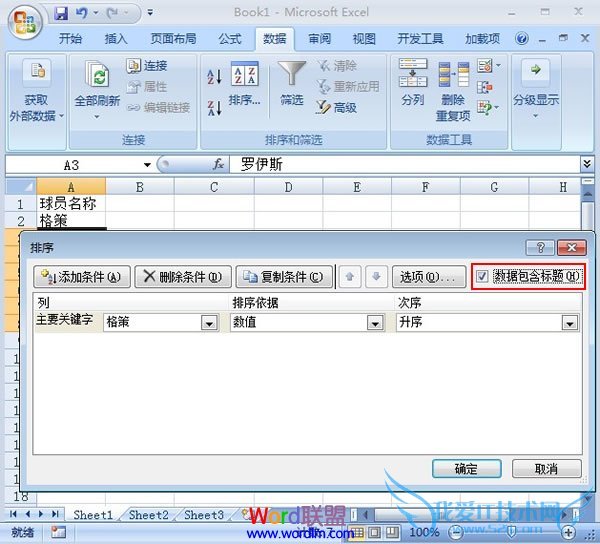Click the Redo icon in quick access toolbar
The width and height of the screenshot is (600, 544).
112,13
